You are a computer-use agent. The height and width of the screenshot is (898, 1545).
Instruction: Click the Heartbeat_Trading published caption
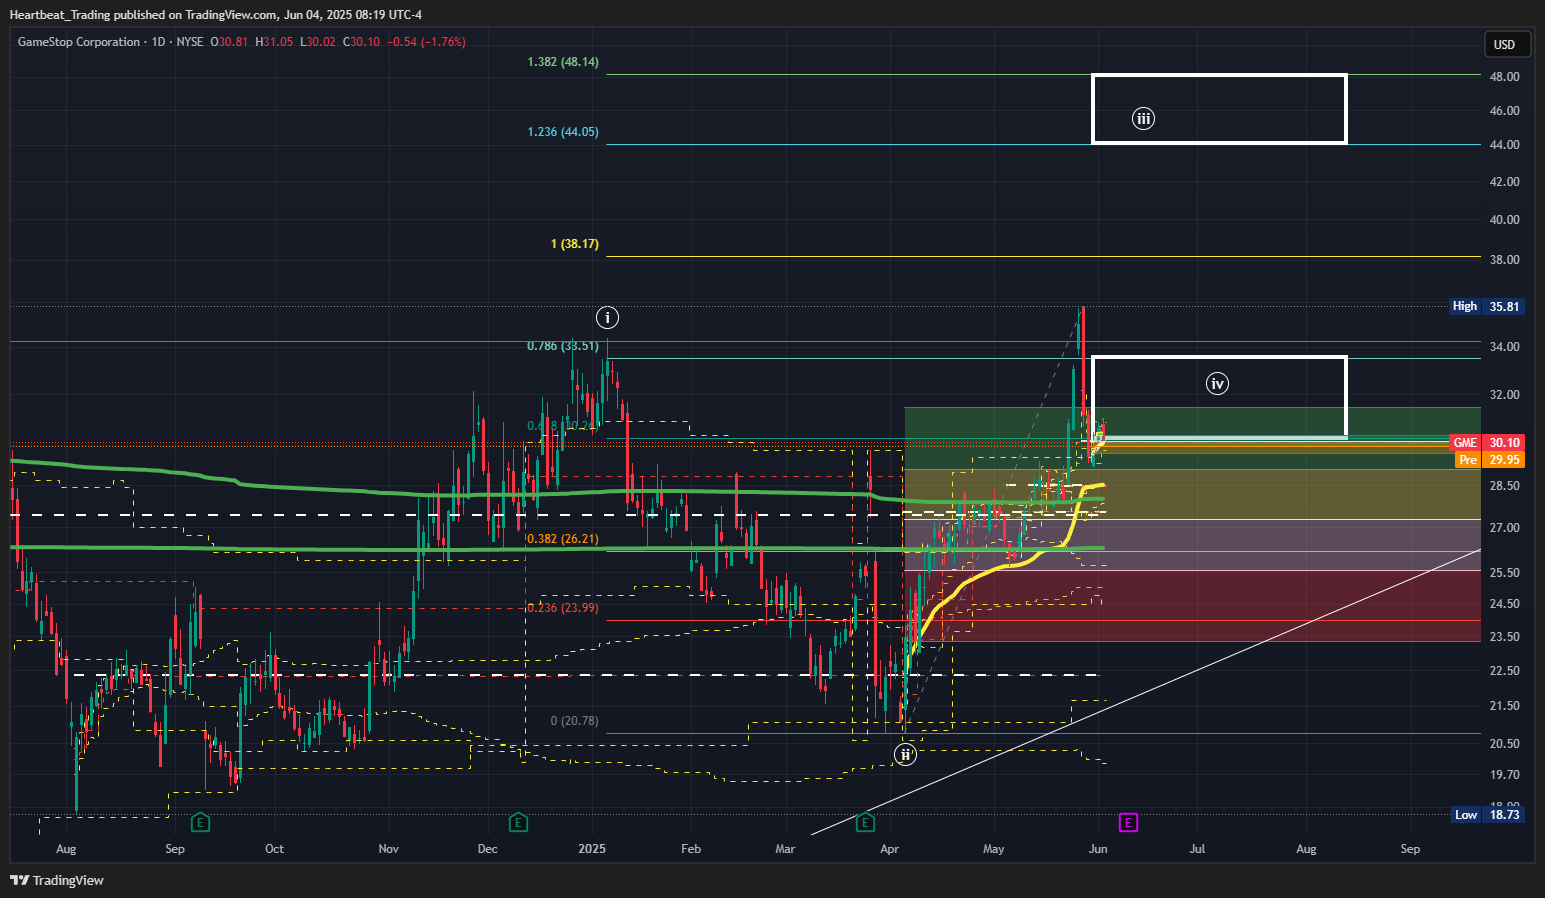pyautogui.click(x=216, y=15)
